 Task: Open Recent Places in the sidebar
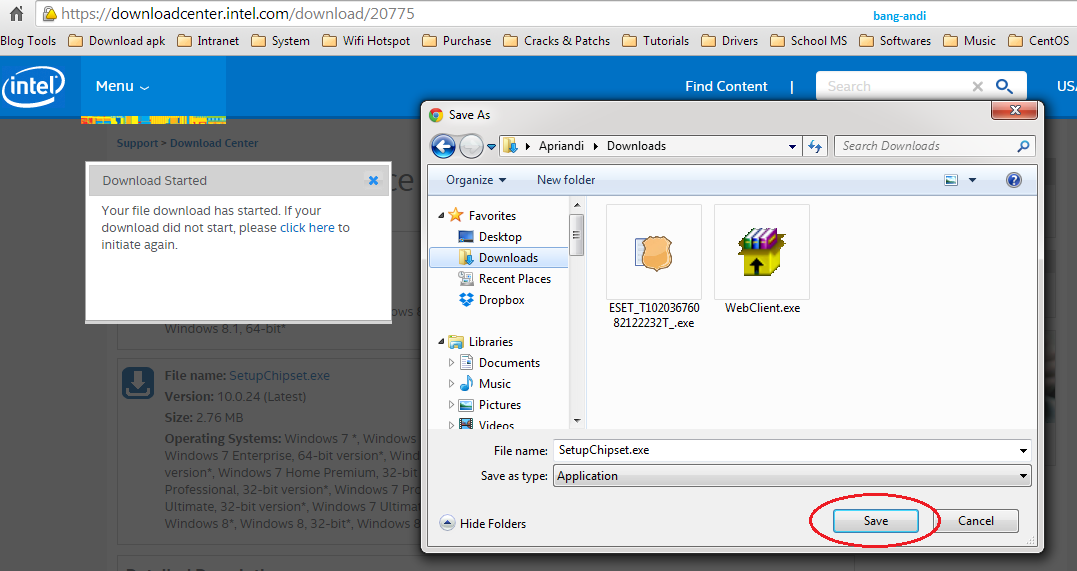point(505,278)
